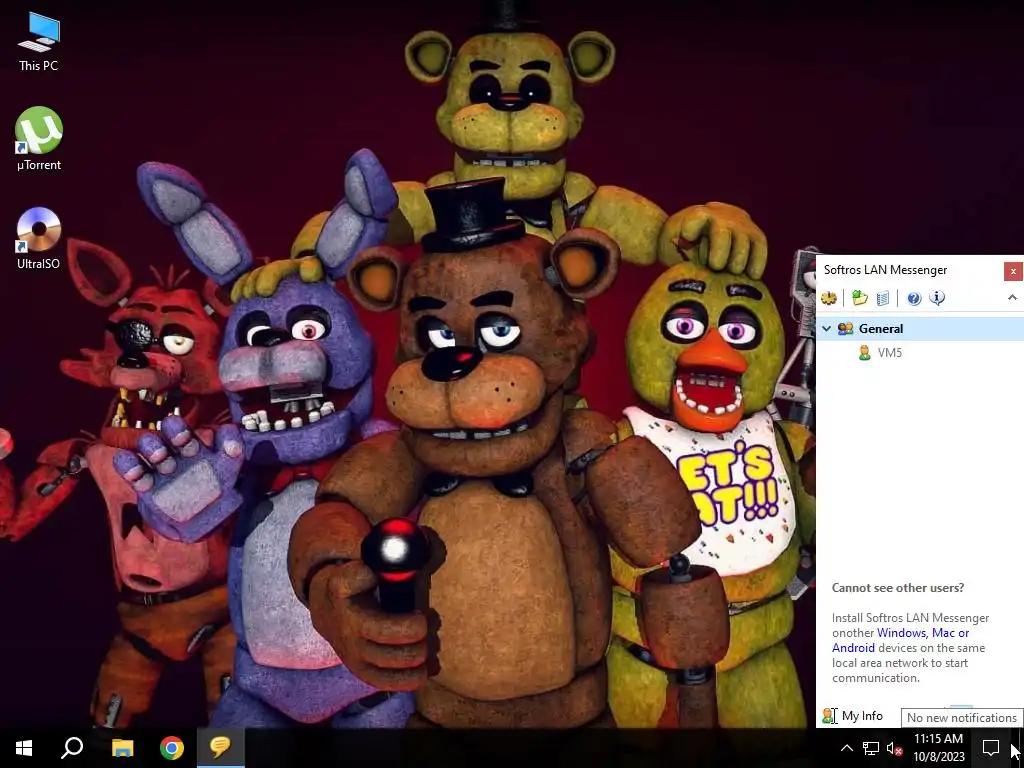The height and width of the screenshot is (768, 1024).
Task: Collapse the General group arrow
Action: 827,328
